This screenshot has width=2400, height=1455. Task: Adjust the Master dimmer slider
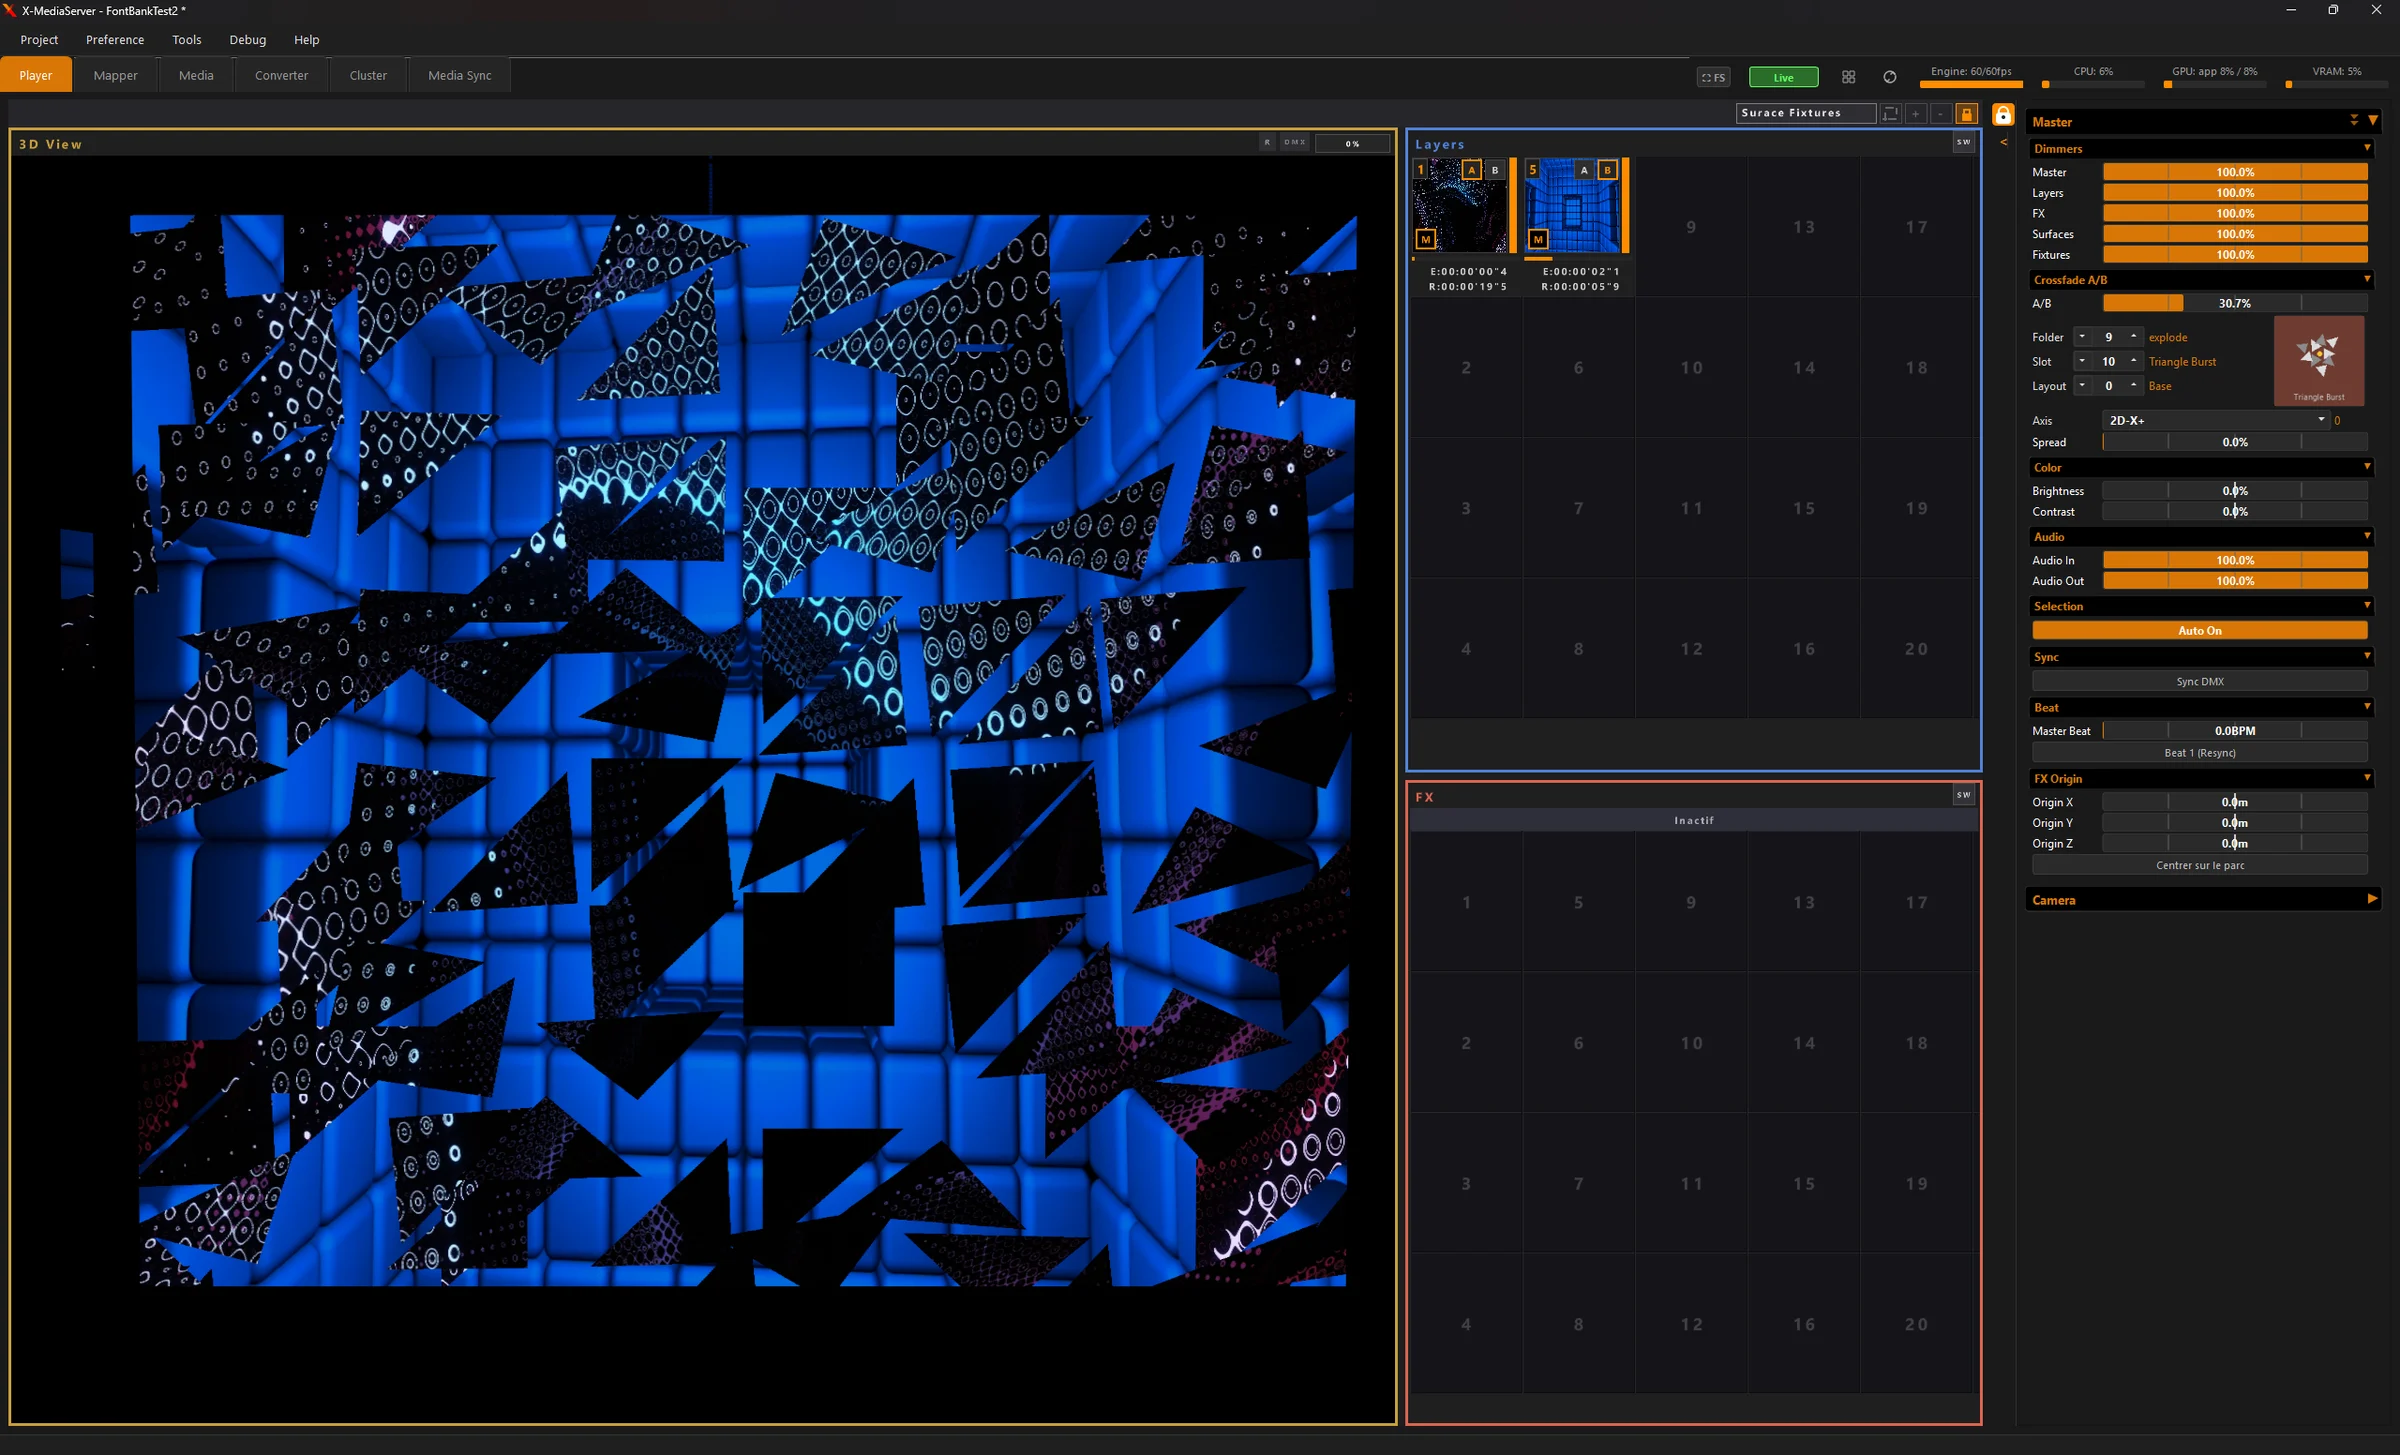coord(2235,172)
